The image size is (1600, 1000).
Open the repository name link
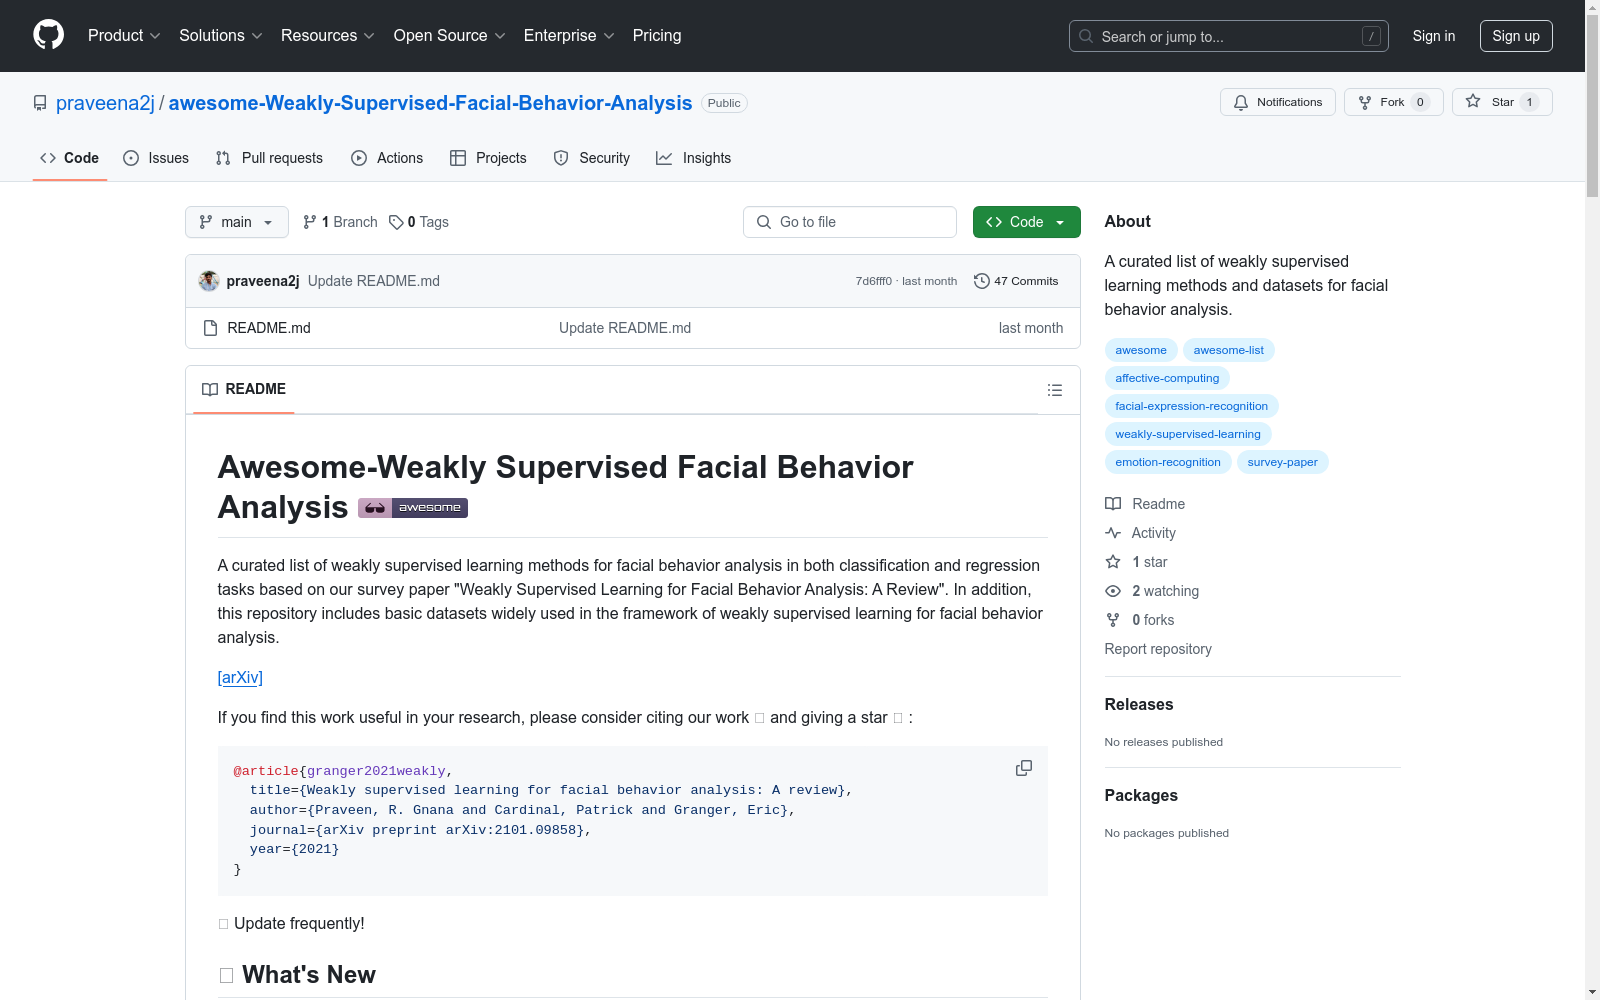coord(430,103)
